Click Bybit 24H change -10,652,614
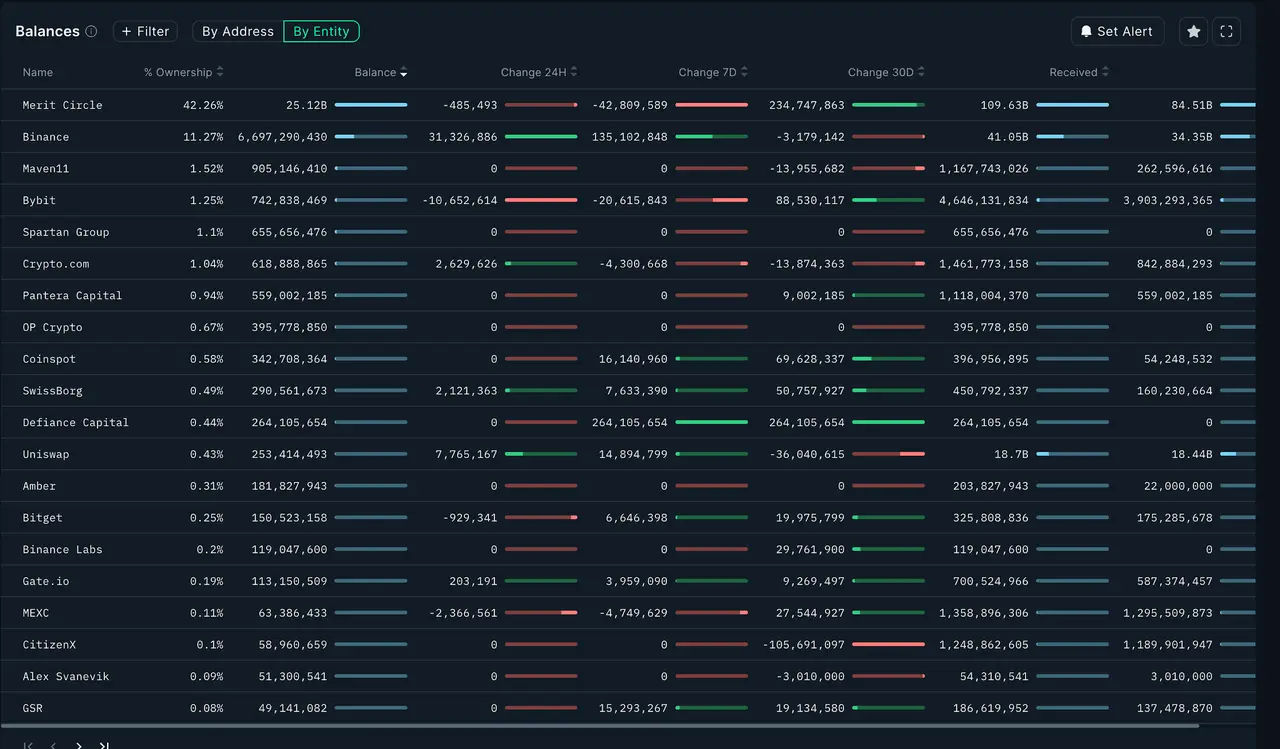This screenshot has height=749, width=1280. pyautogui.click(x=460, y=200)
